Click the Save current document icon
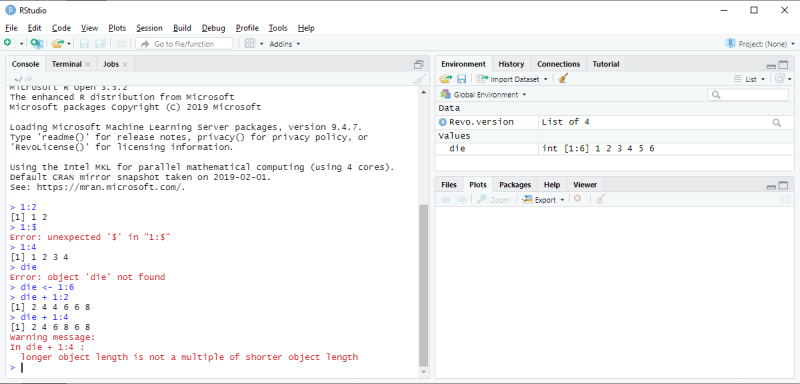Viewport: 800px width, 384px height. [x=85, y=44]
